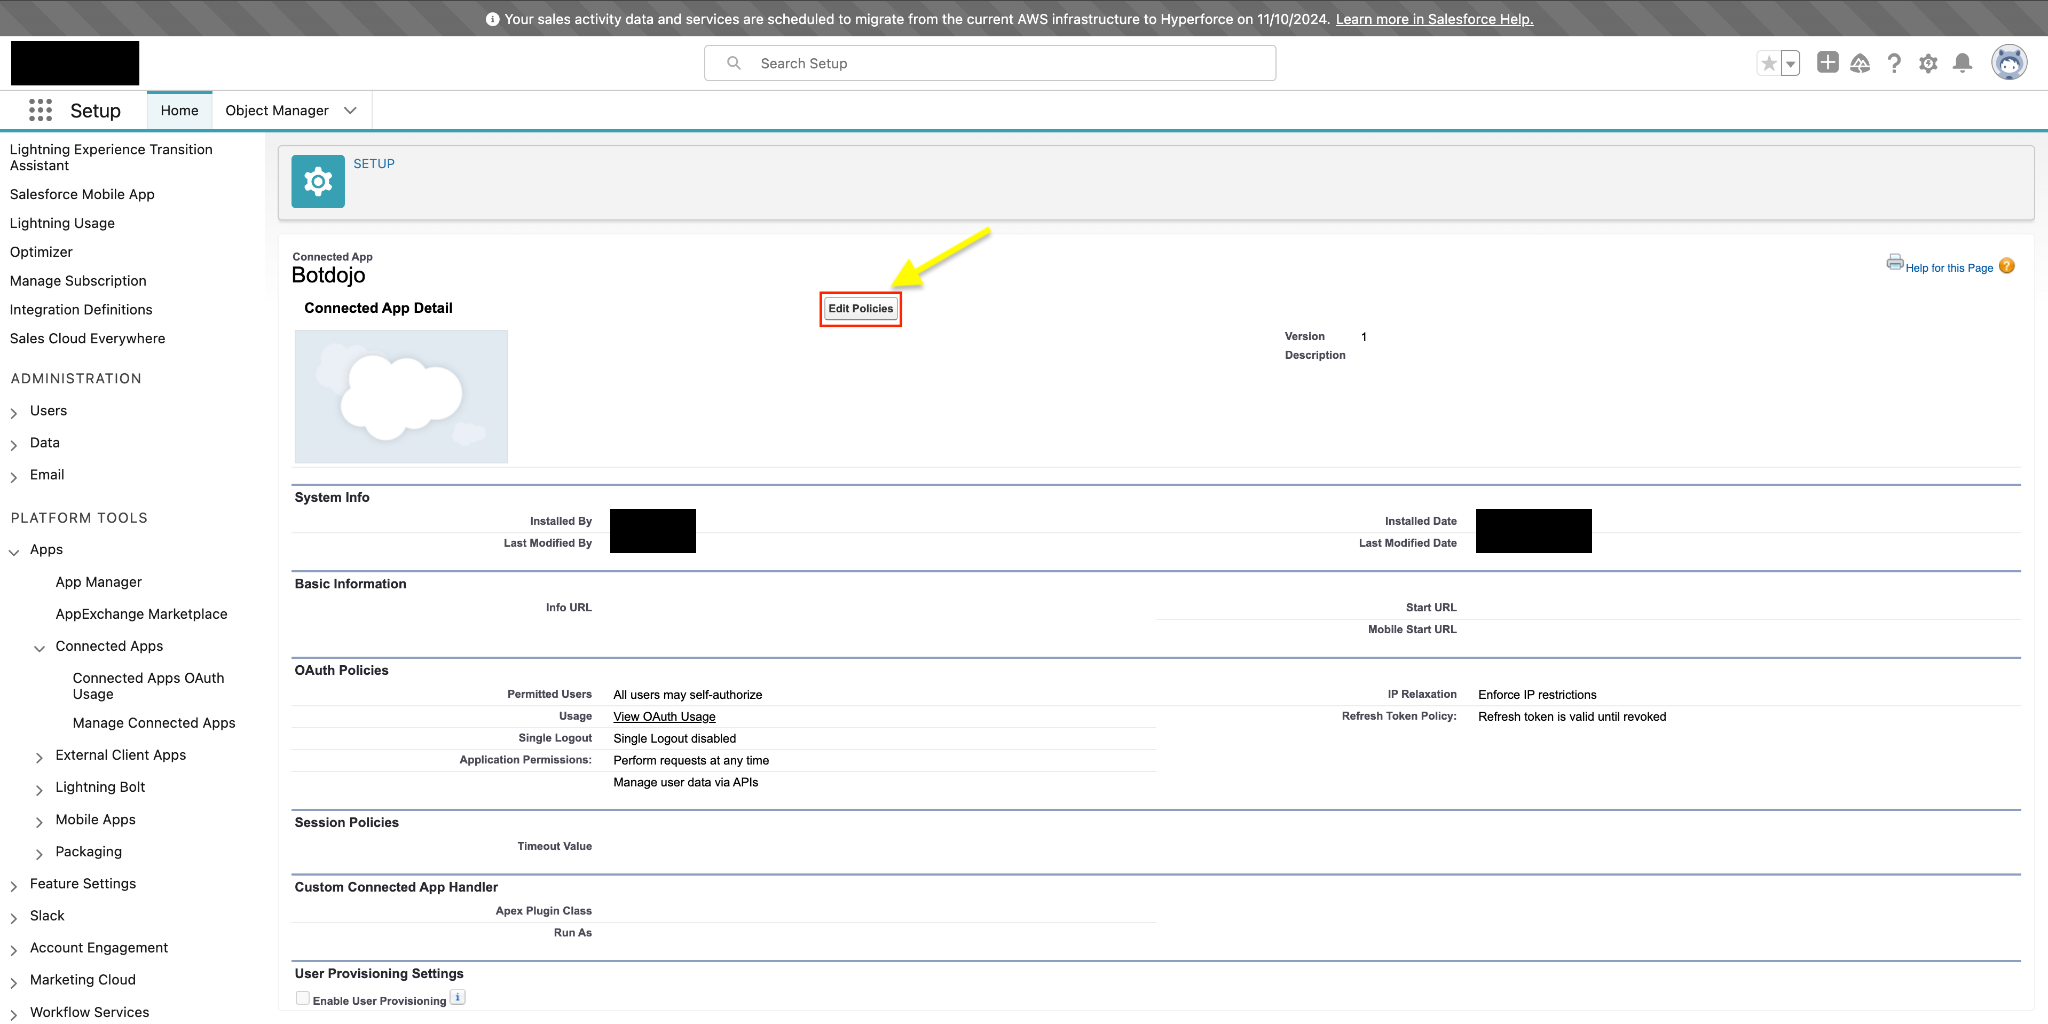The image size is (2048, 1024).
Task: Click 'Perform requests at any time' text
Action: click(x=691, y=761)
